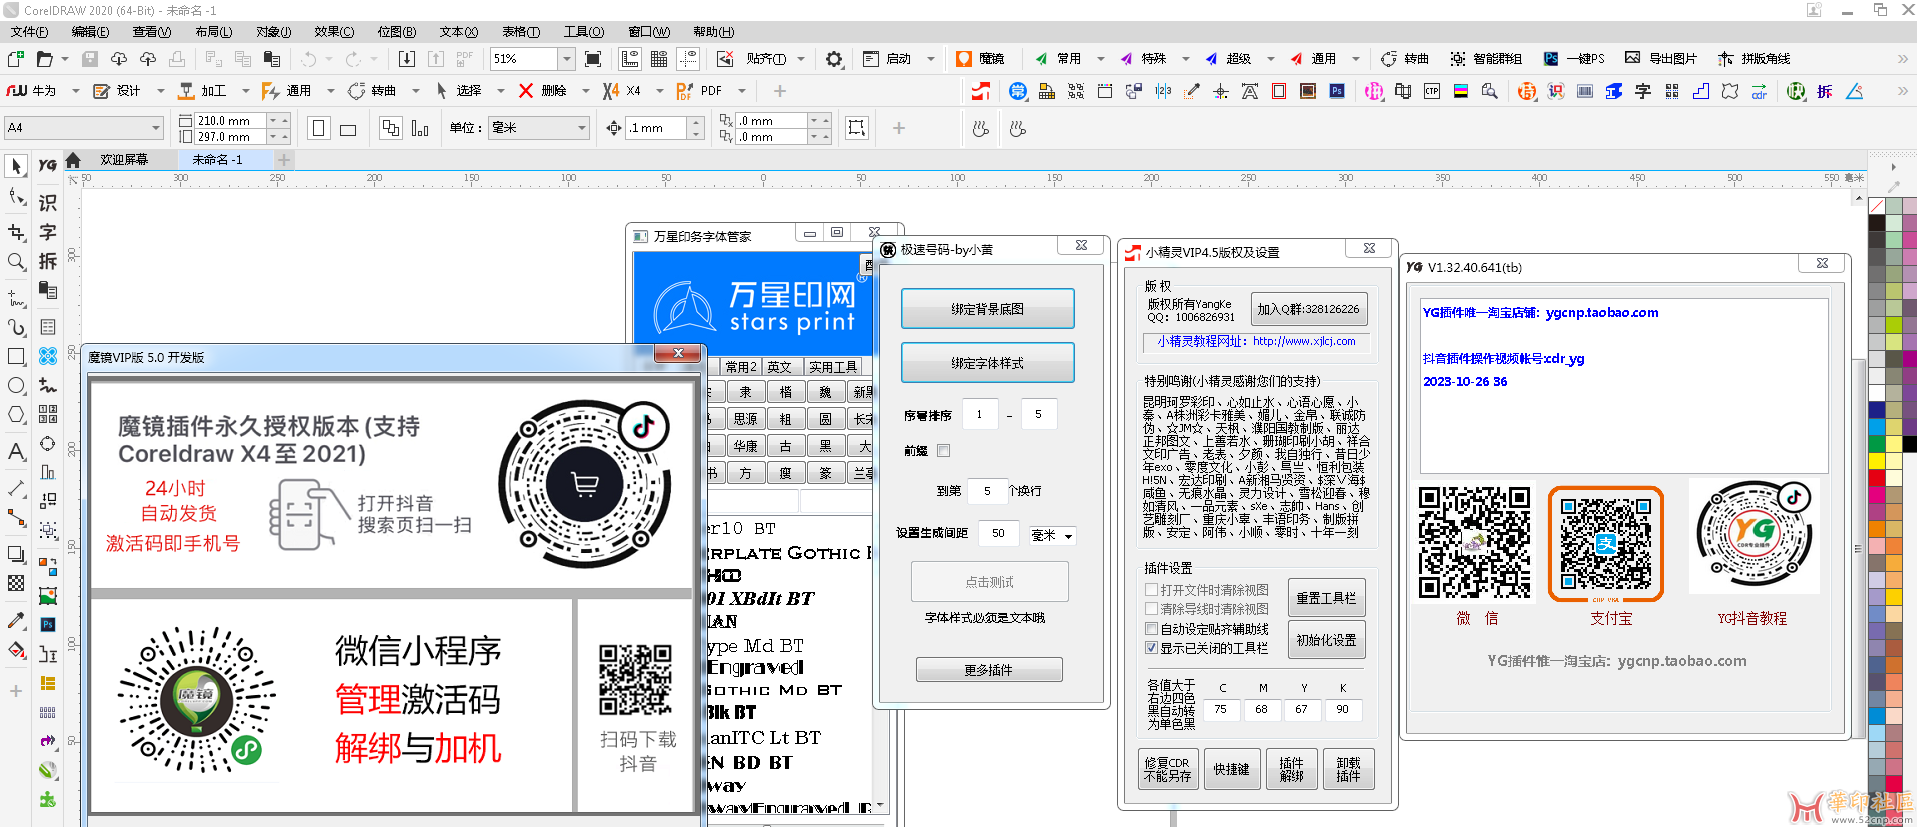Click the CMYK color bars icon
1917x827 pixels.
(1461, 91)
